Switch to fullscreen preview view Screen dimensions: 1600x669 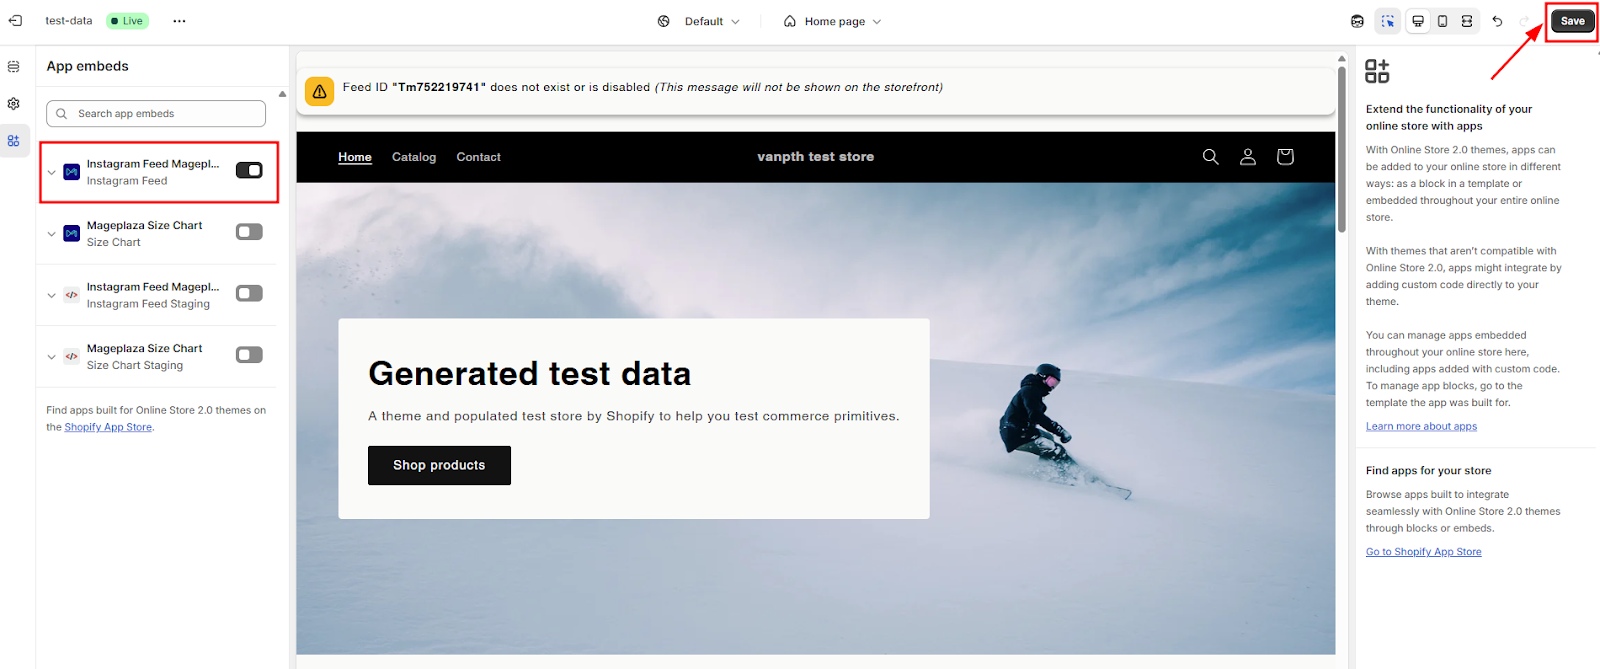1467,21
